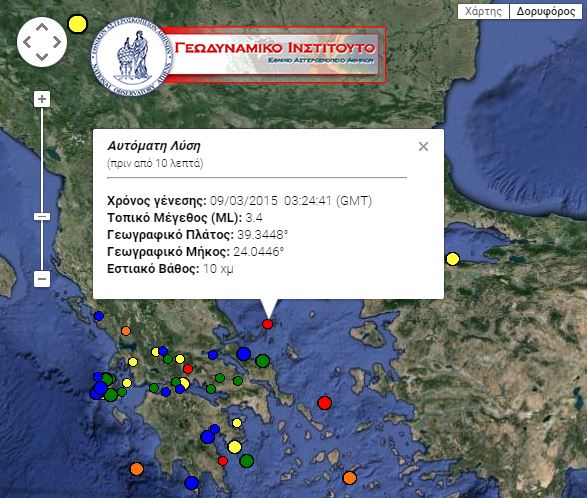Select the orange marker in Epirus
Image resolution: width=587 pixels, height=498 pixels.
click(x=126, y=331)
